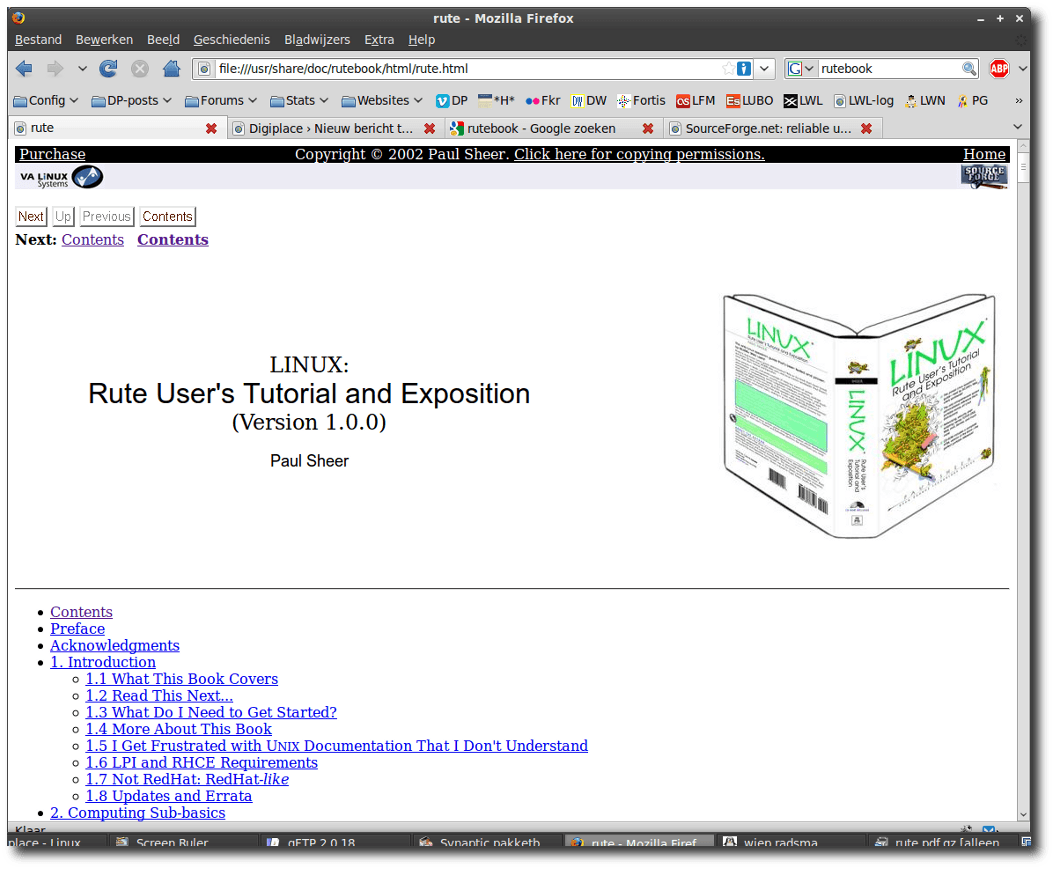
Task: Click the page's Contents navigation button
Action: click(x=167, y=216)
